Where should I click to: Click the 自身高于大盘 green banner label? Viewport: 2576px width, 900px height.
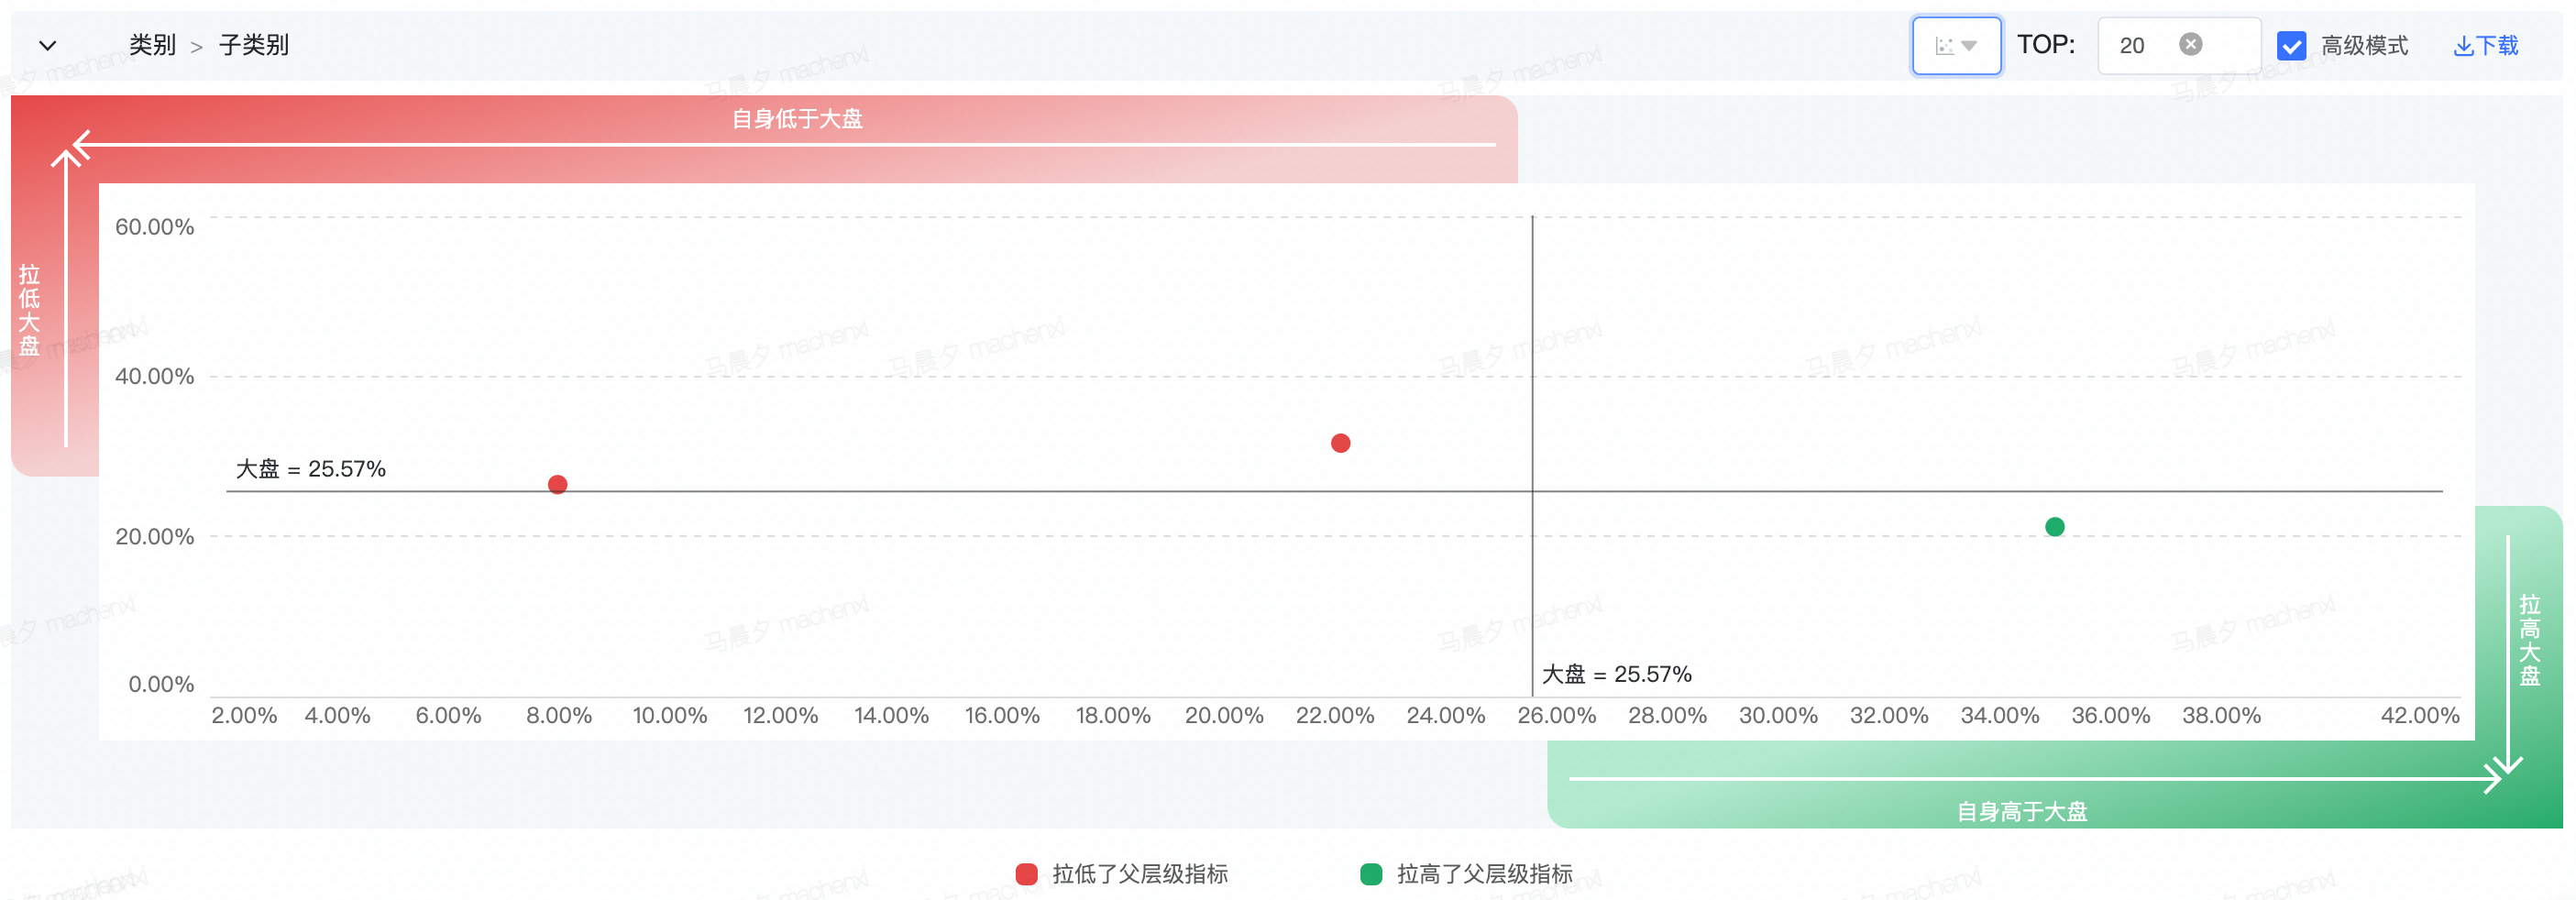(2022, 812)
